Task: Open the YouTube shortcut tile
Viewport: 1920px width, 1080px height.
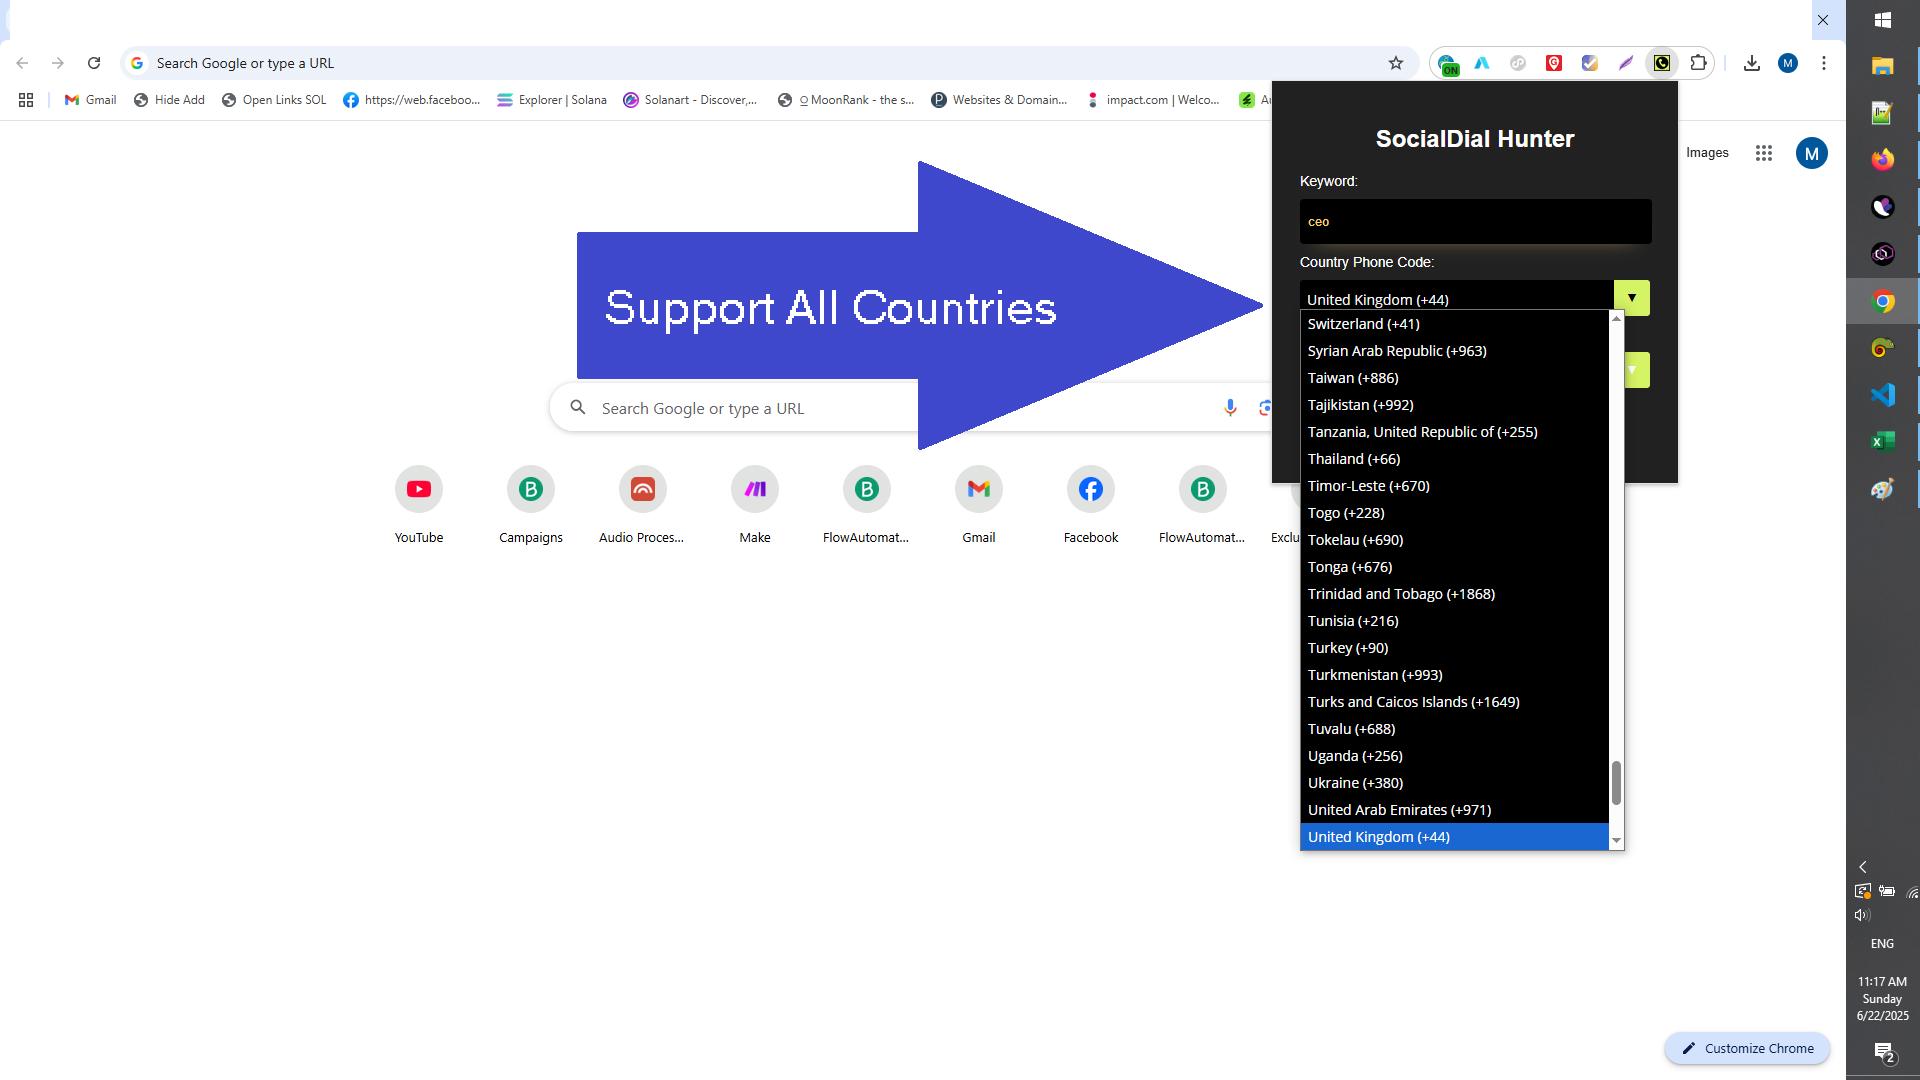Action: click(418, 490)
